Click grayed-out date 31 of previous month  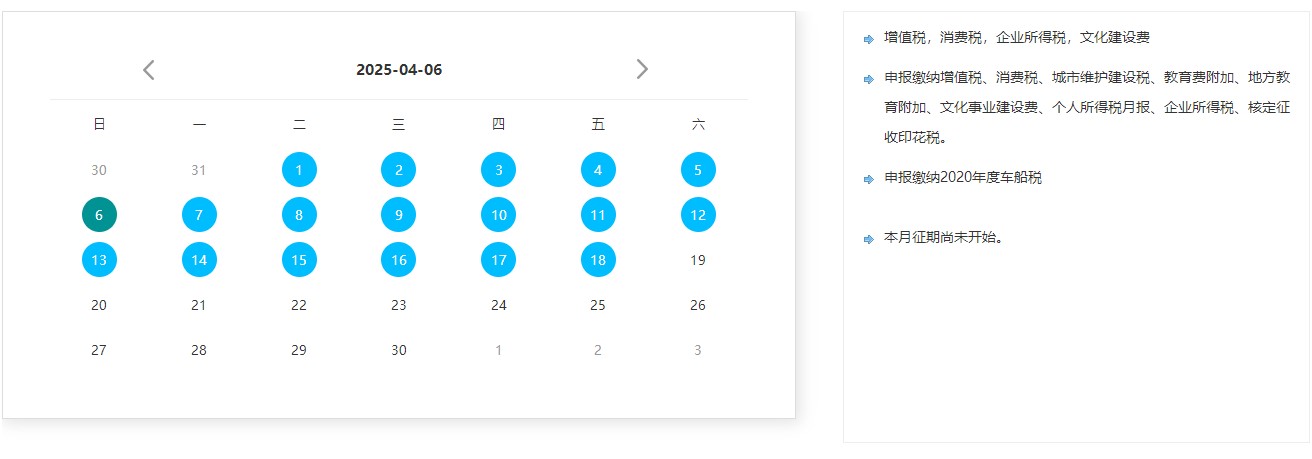pos(199,170)
